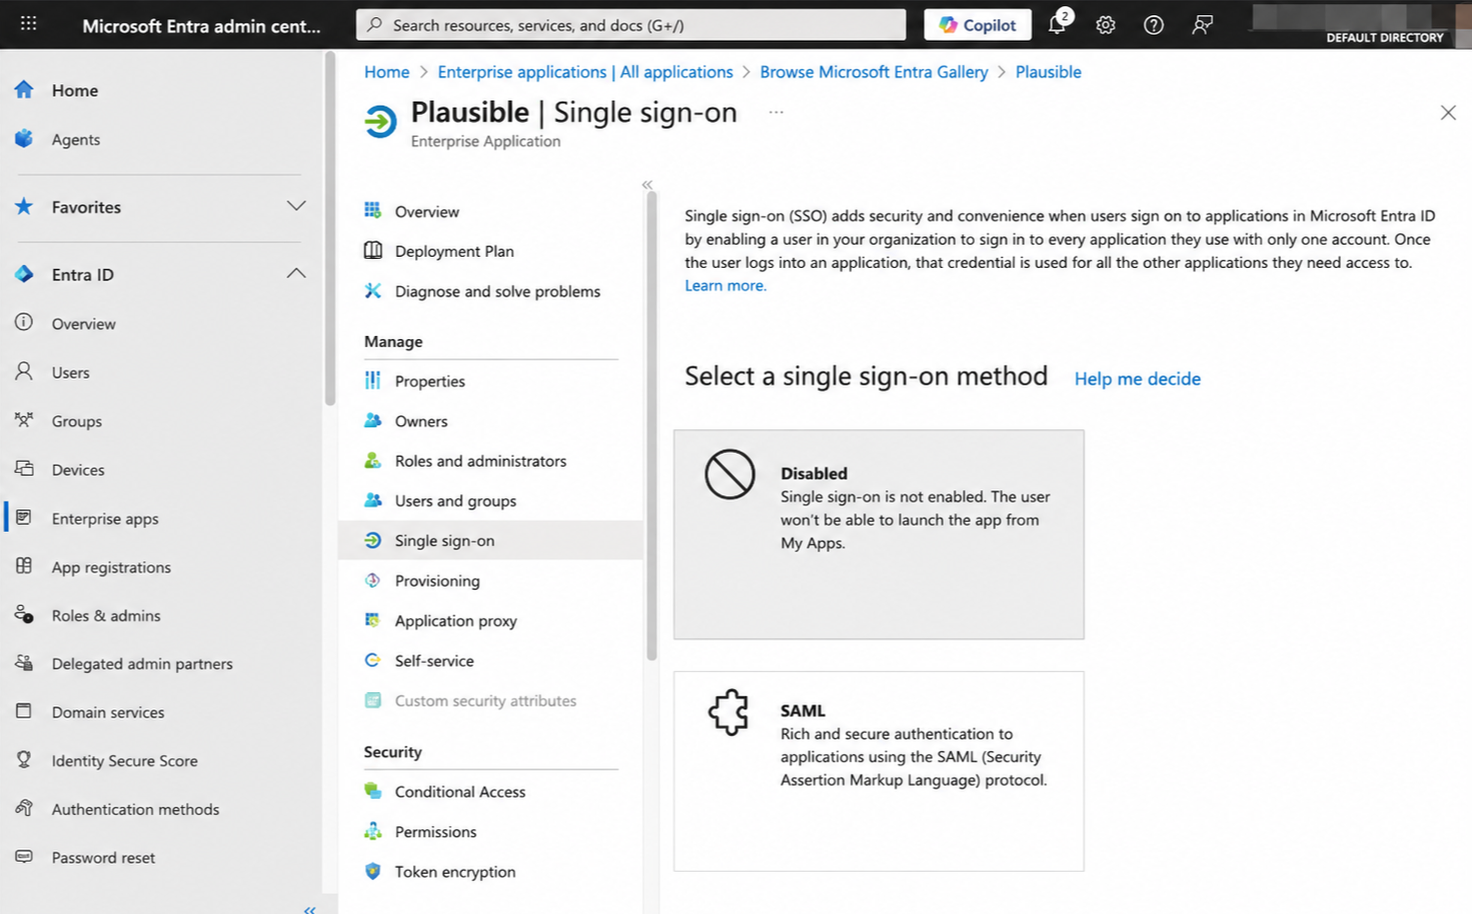The width and height of the screenshot is (1472, 914).
Task: Follow the Learn more link
Action: pyautogui.click(x=725, y=286)
